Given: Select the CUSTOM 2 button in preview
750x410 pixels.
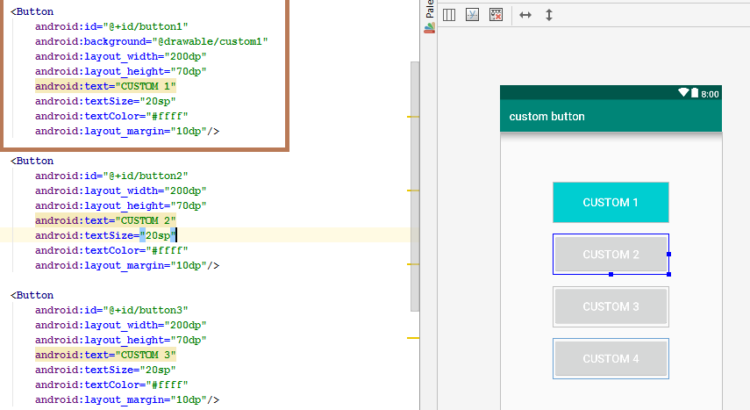Looking at the screenshot, I should [610, 254].
